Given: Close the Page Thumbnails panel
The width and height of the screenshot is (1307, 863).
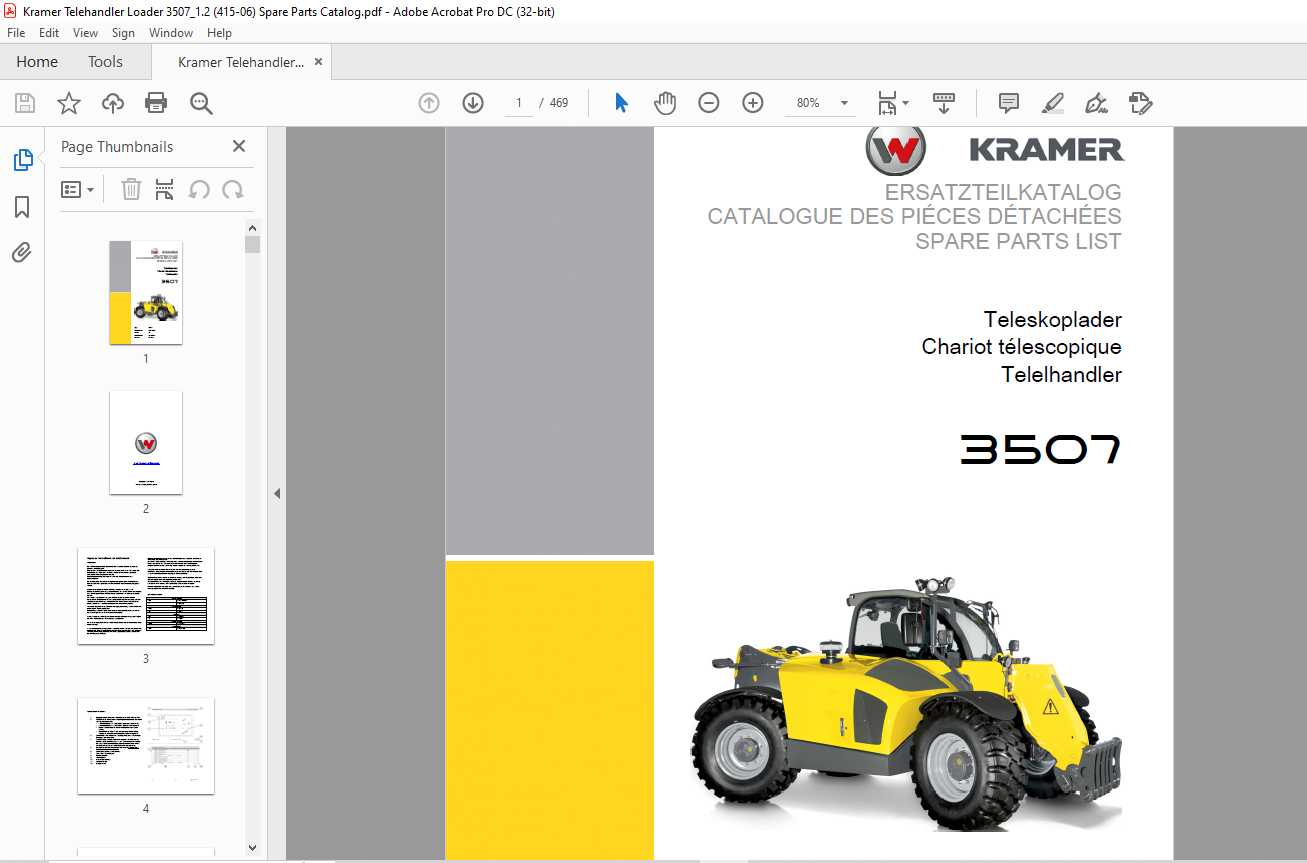Looking at the screenshot, I should [239, 146].
